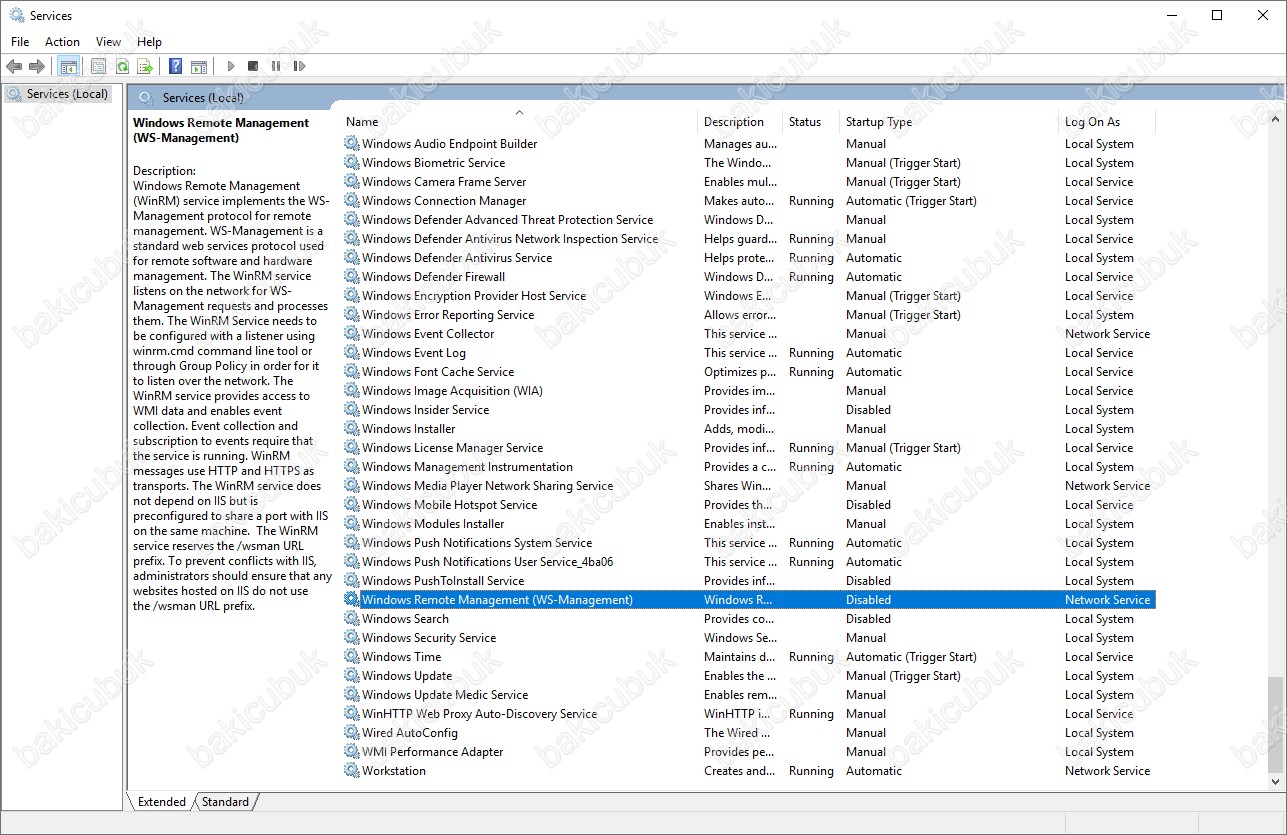1287x835 pixels.
Task: Click the Start Service play icon
Action: pyautogui.click(x=231, y=66)
